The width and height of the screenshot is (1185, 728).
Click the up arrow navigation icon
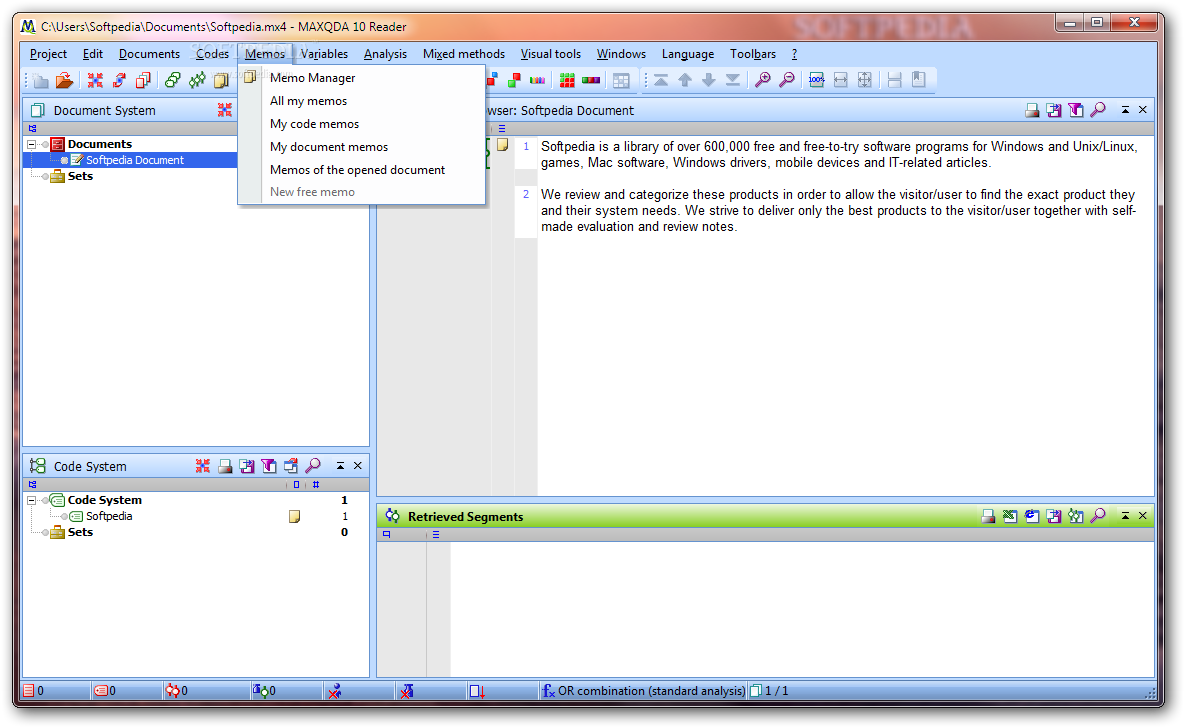click(x=685, y=80)
